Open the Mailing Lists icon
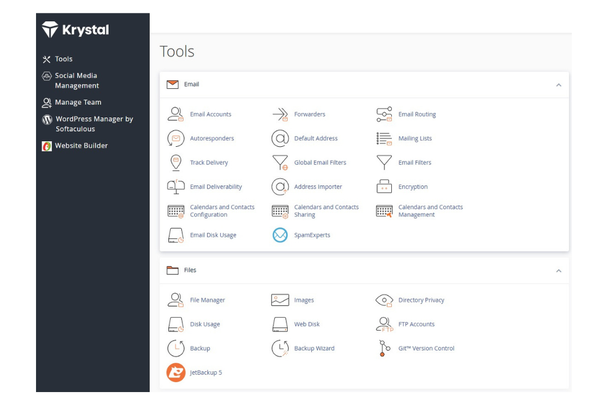The height and width of the screenshot is (405, 608). [384, 138]
